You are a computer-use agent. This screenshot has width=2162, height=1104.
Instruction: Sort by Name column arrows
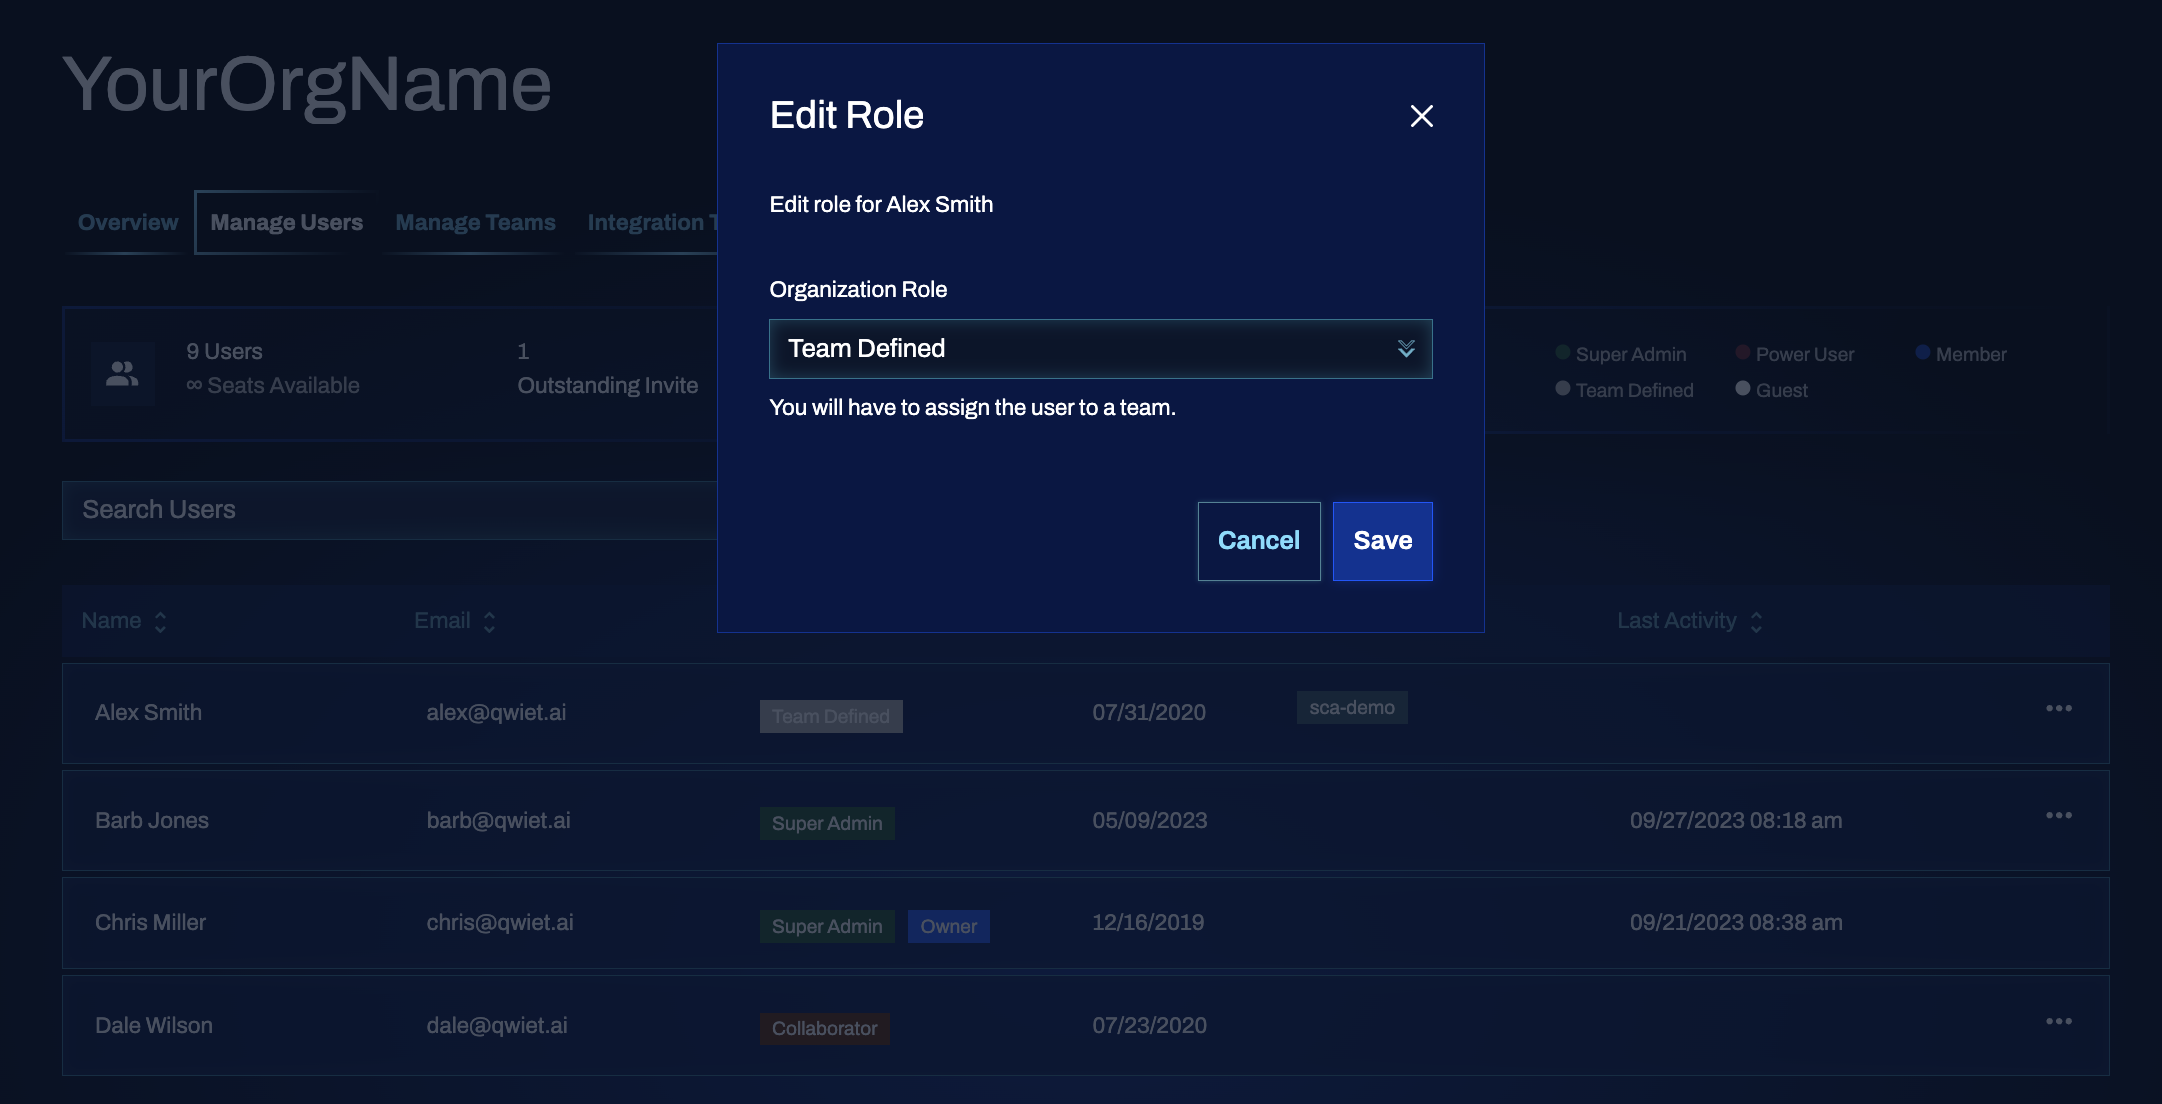click(x=160, y=622)
